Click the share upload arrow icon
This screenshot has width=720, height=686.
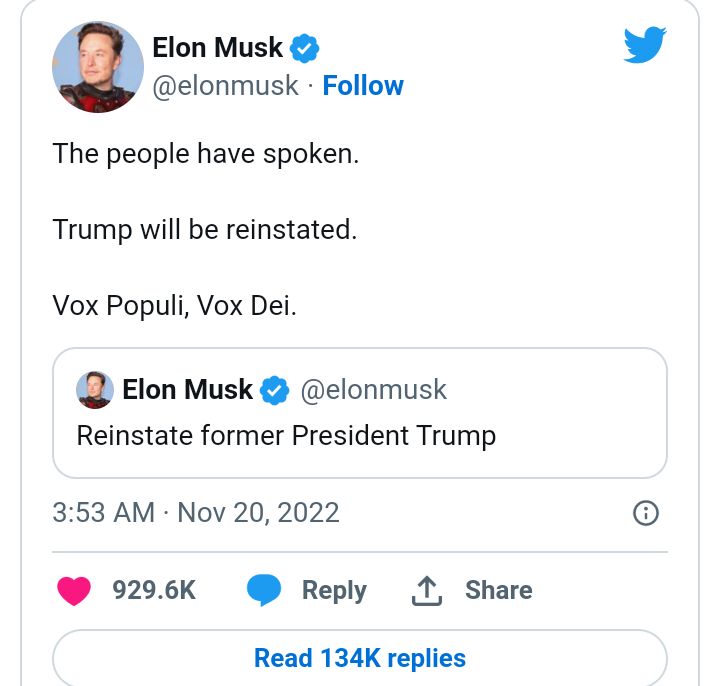tap(427, 590)
